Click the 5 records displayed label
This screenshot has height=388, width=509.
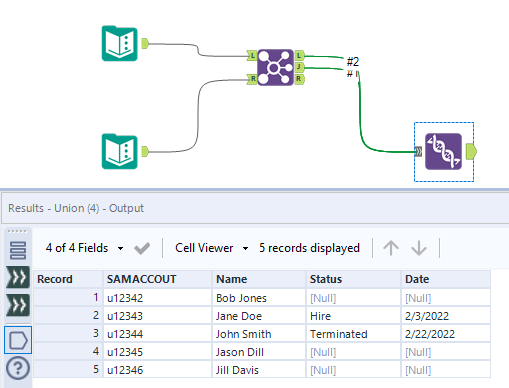pyautogui.click(x=309, y=248)
